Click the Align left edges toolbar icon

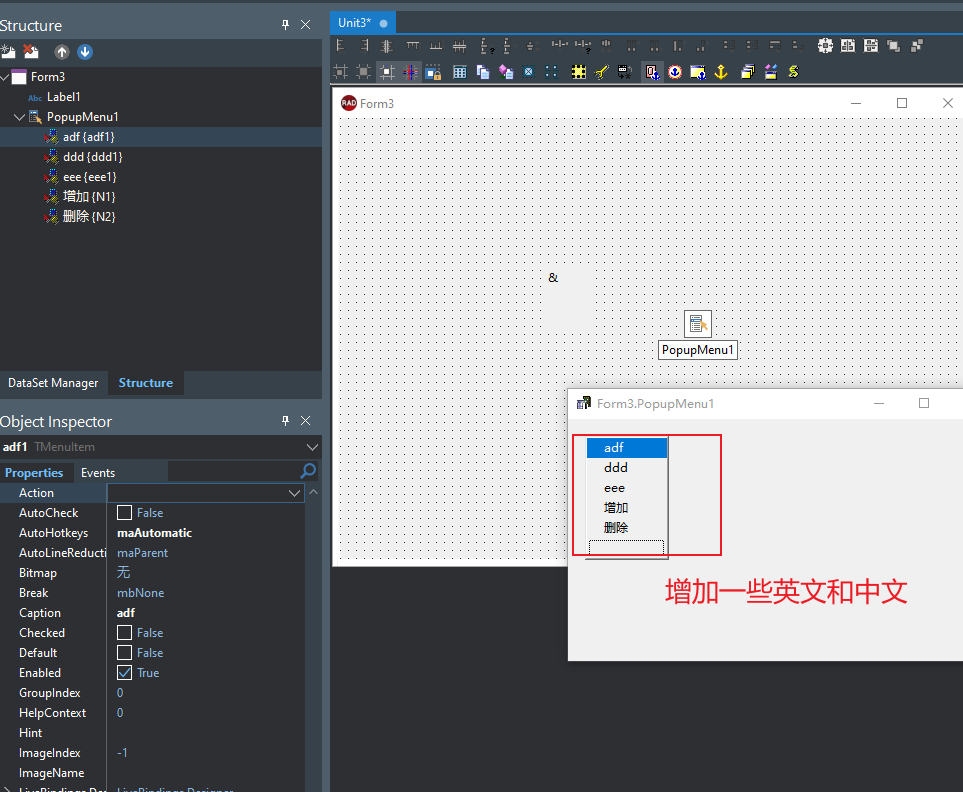click(341, 45)
